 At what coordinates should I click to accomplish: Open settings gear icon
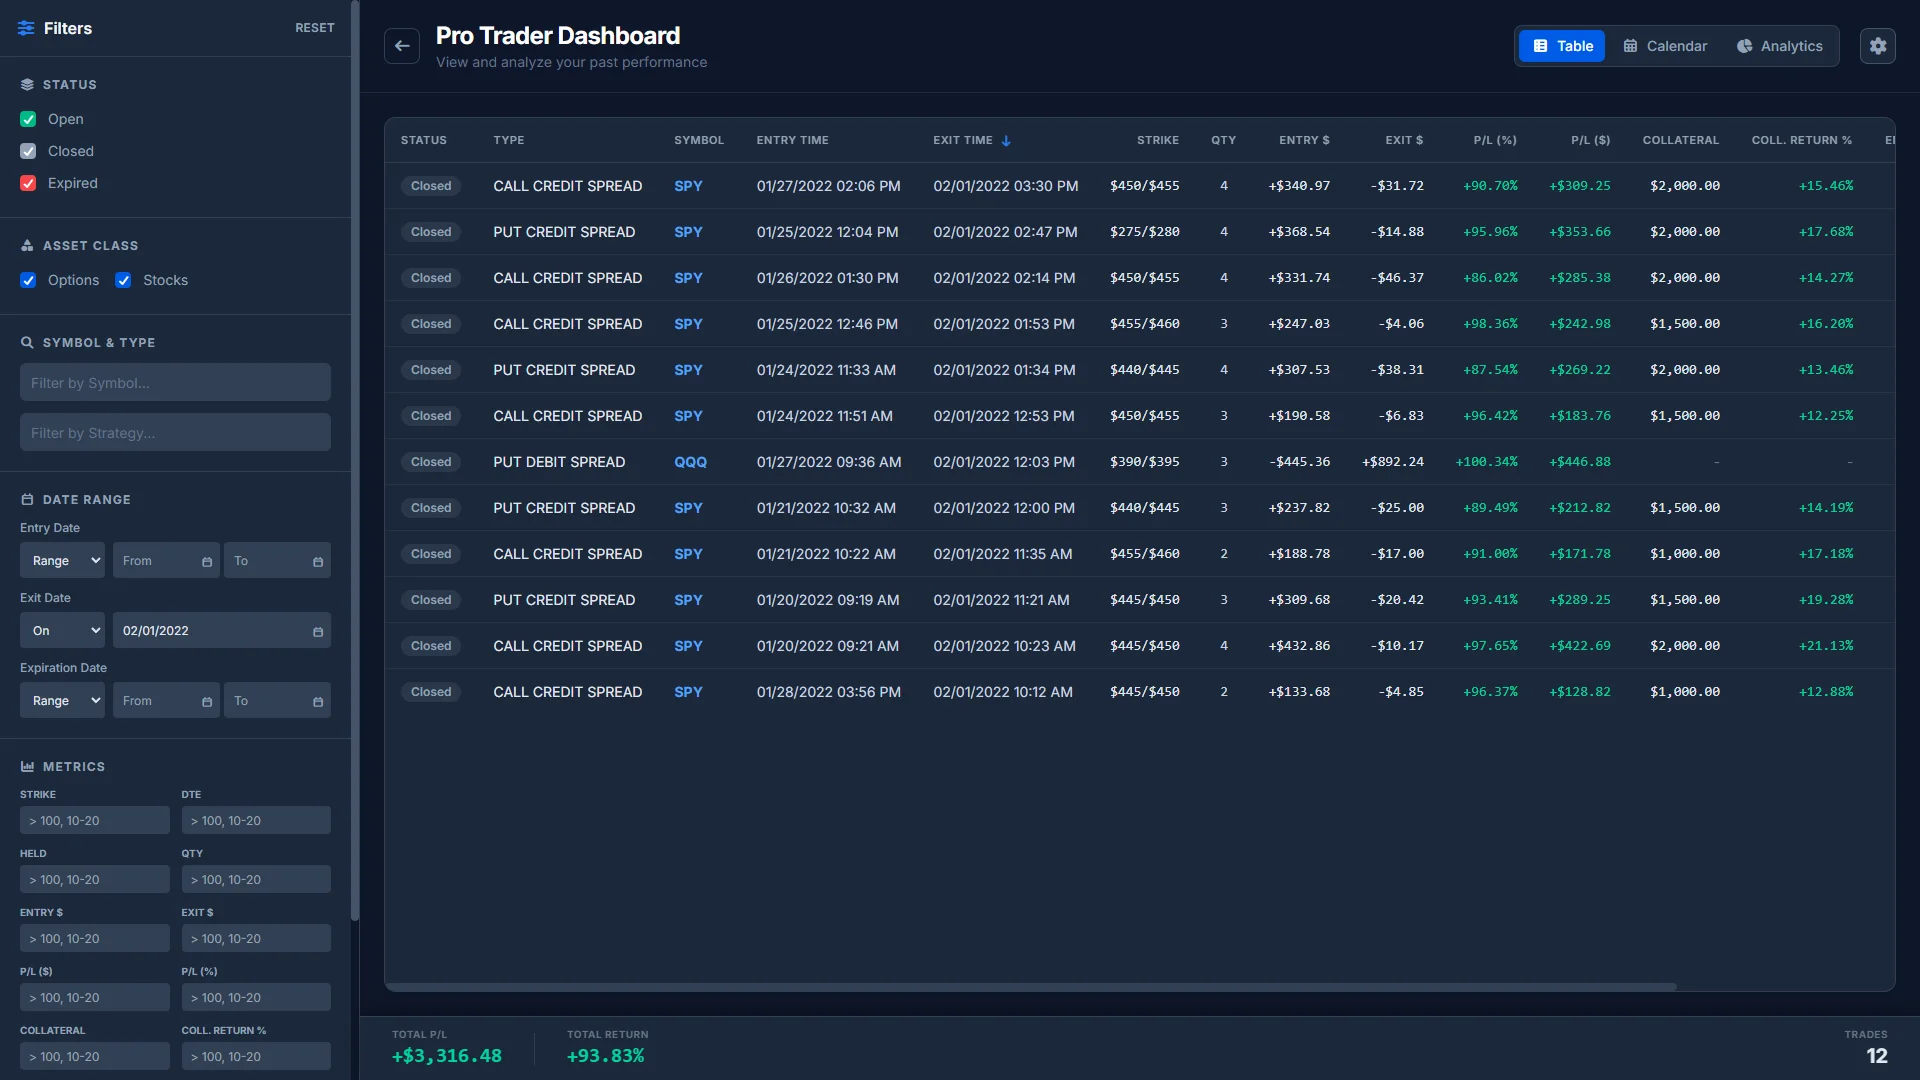1877,46
